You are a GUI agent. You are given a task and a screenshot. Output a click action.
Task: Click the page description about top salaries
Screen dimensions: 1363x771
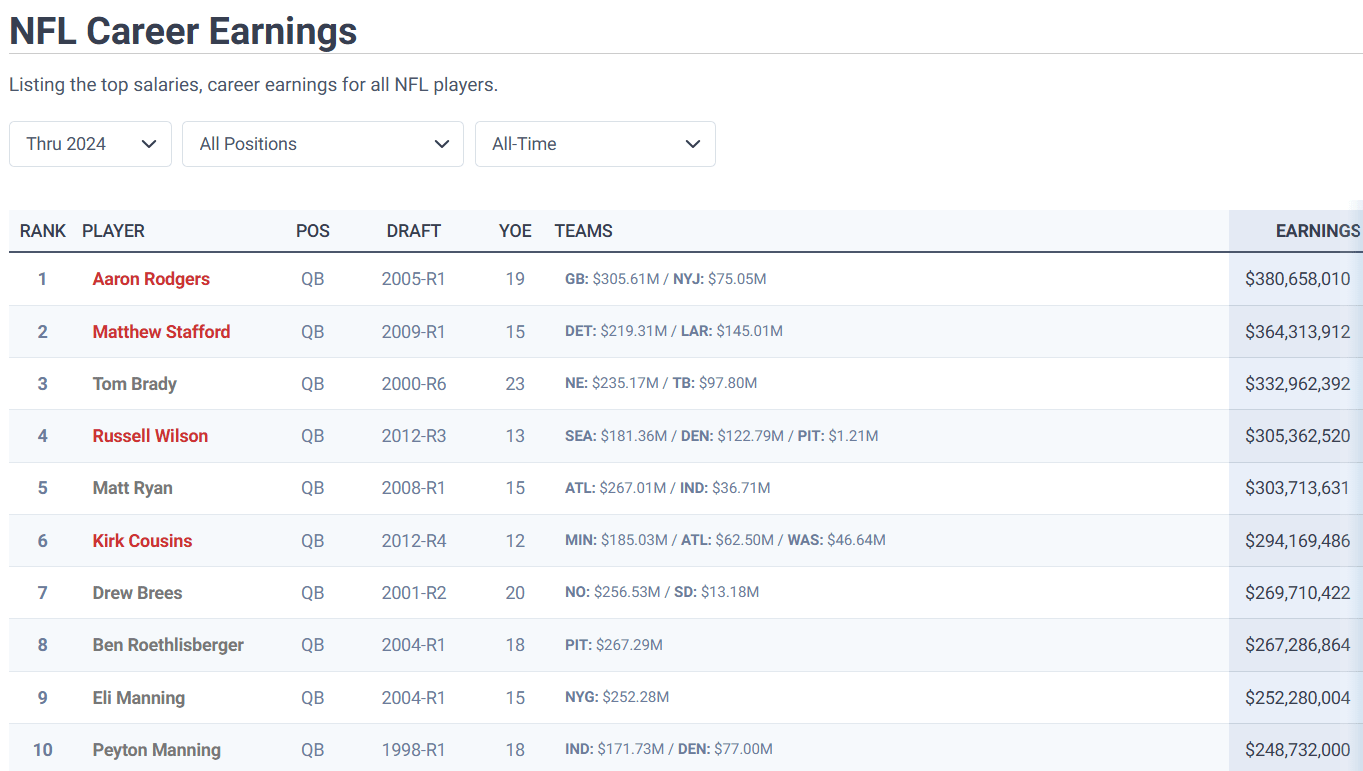point(253,85)
